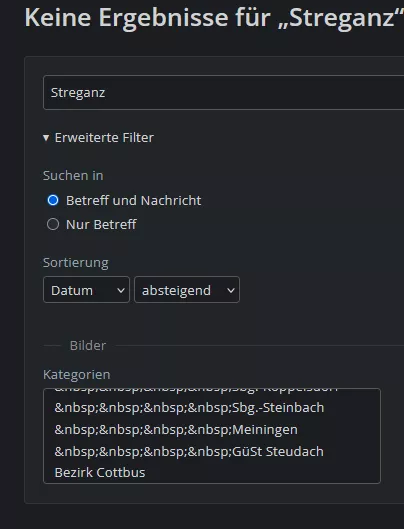This screenshot has width=404, height=529.
Task: Click the Keine Ergebnisse heading
Action: click(214, 18)
